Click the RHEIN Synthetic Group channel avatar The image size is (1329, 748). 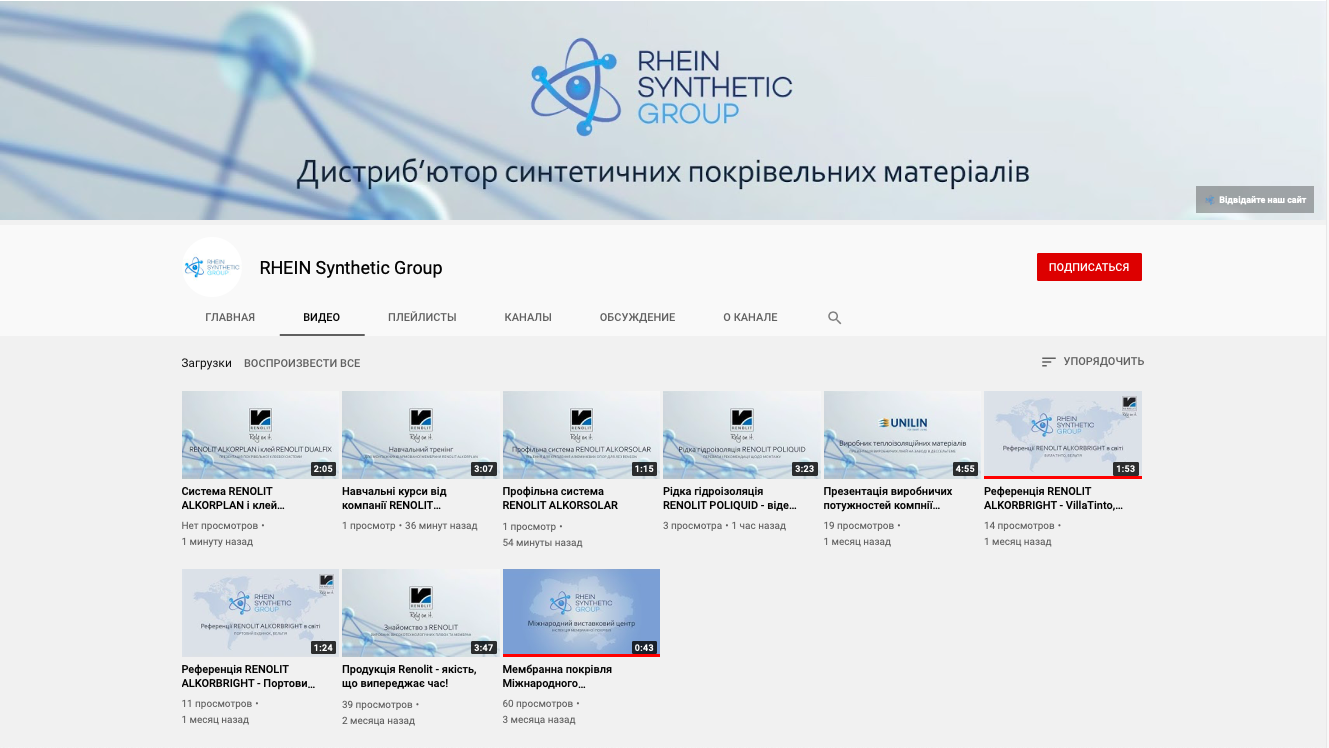[212, 267]
